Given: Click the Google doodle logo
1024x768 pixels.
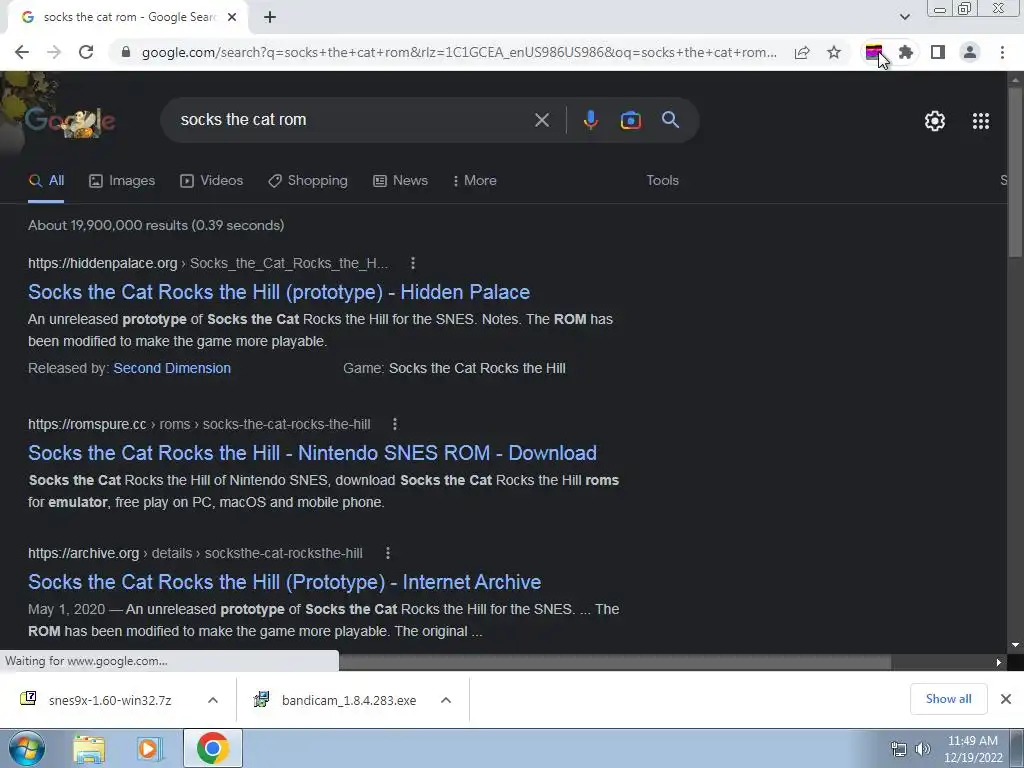Looking at the screenshot, I should (71, 121).
